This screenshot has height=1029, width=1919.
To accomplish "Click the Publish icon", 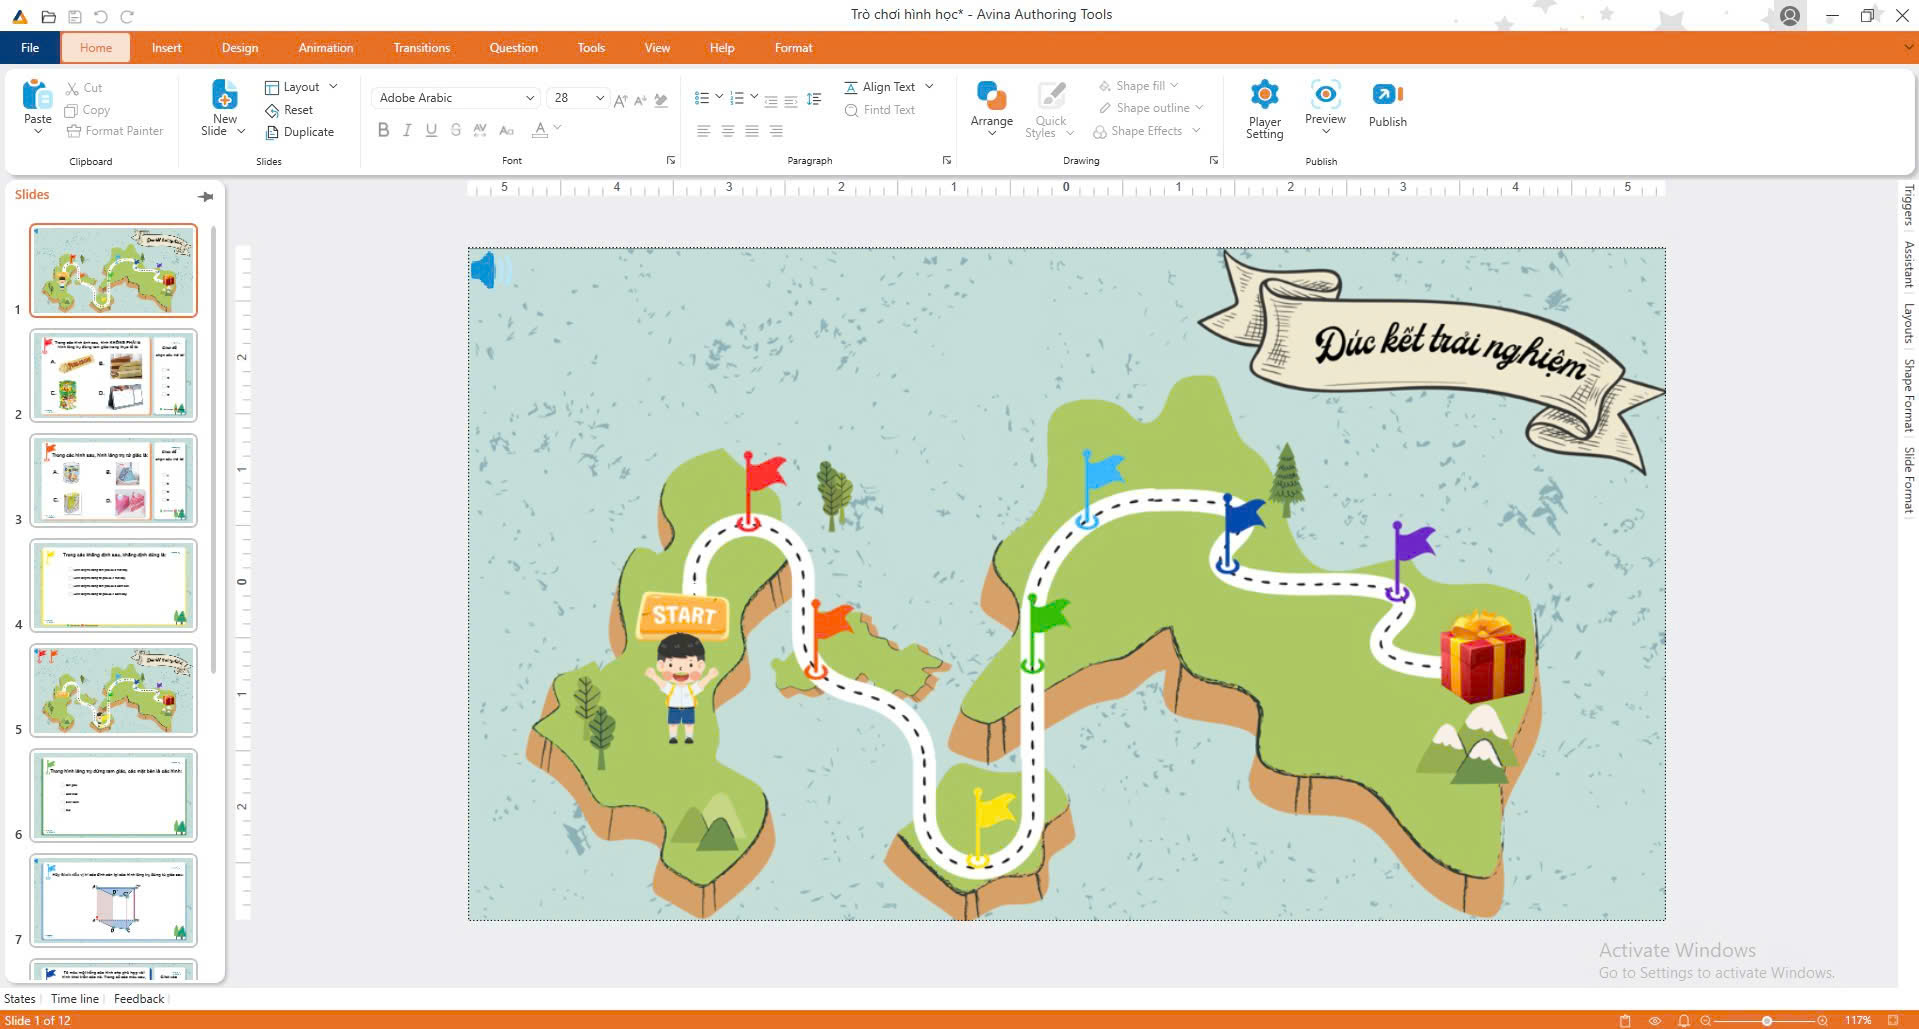I will (1387, 95).
